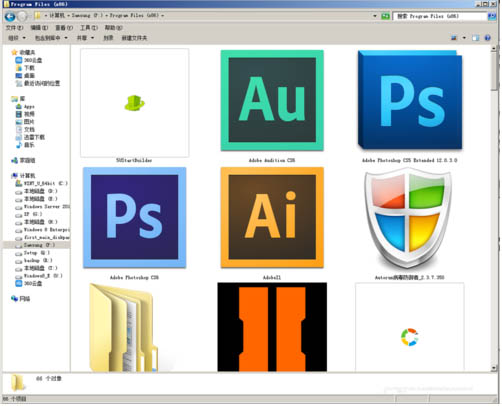Viewport: 502px width, 406px height.
Task: Expand the 包含到库中 dropdown
Action: [x=51, y=38]
